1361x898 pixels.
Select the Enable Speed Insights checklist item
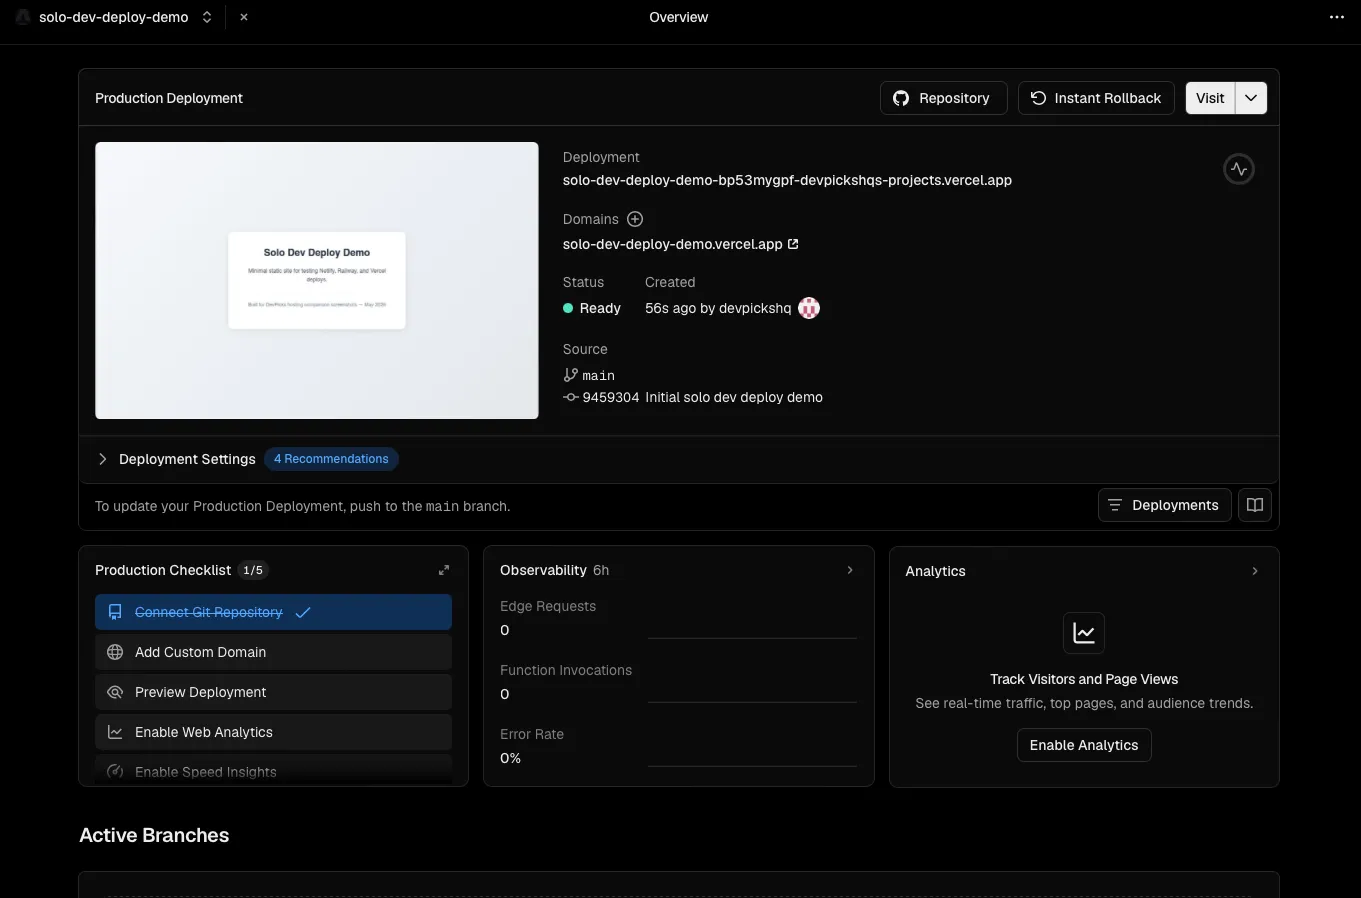pos(273,770)
